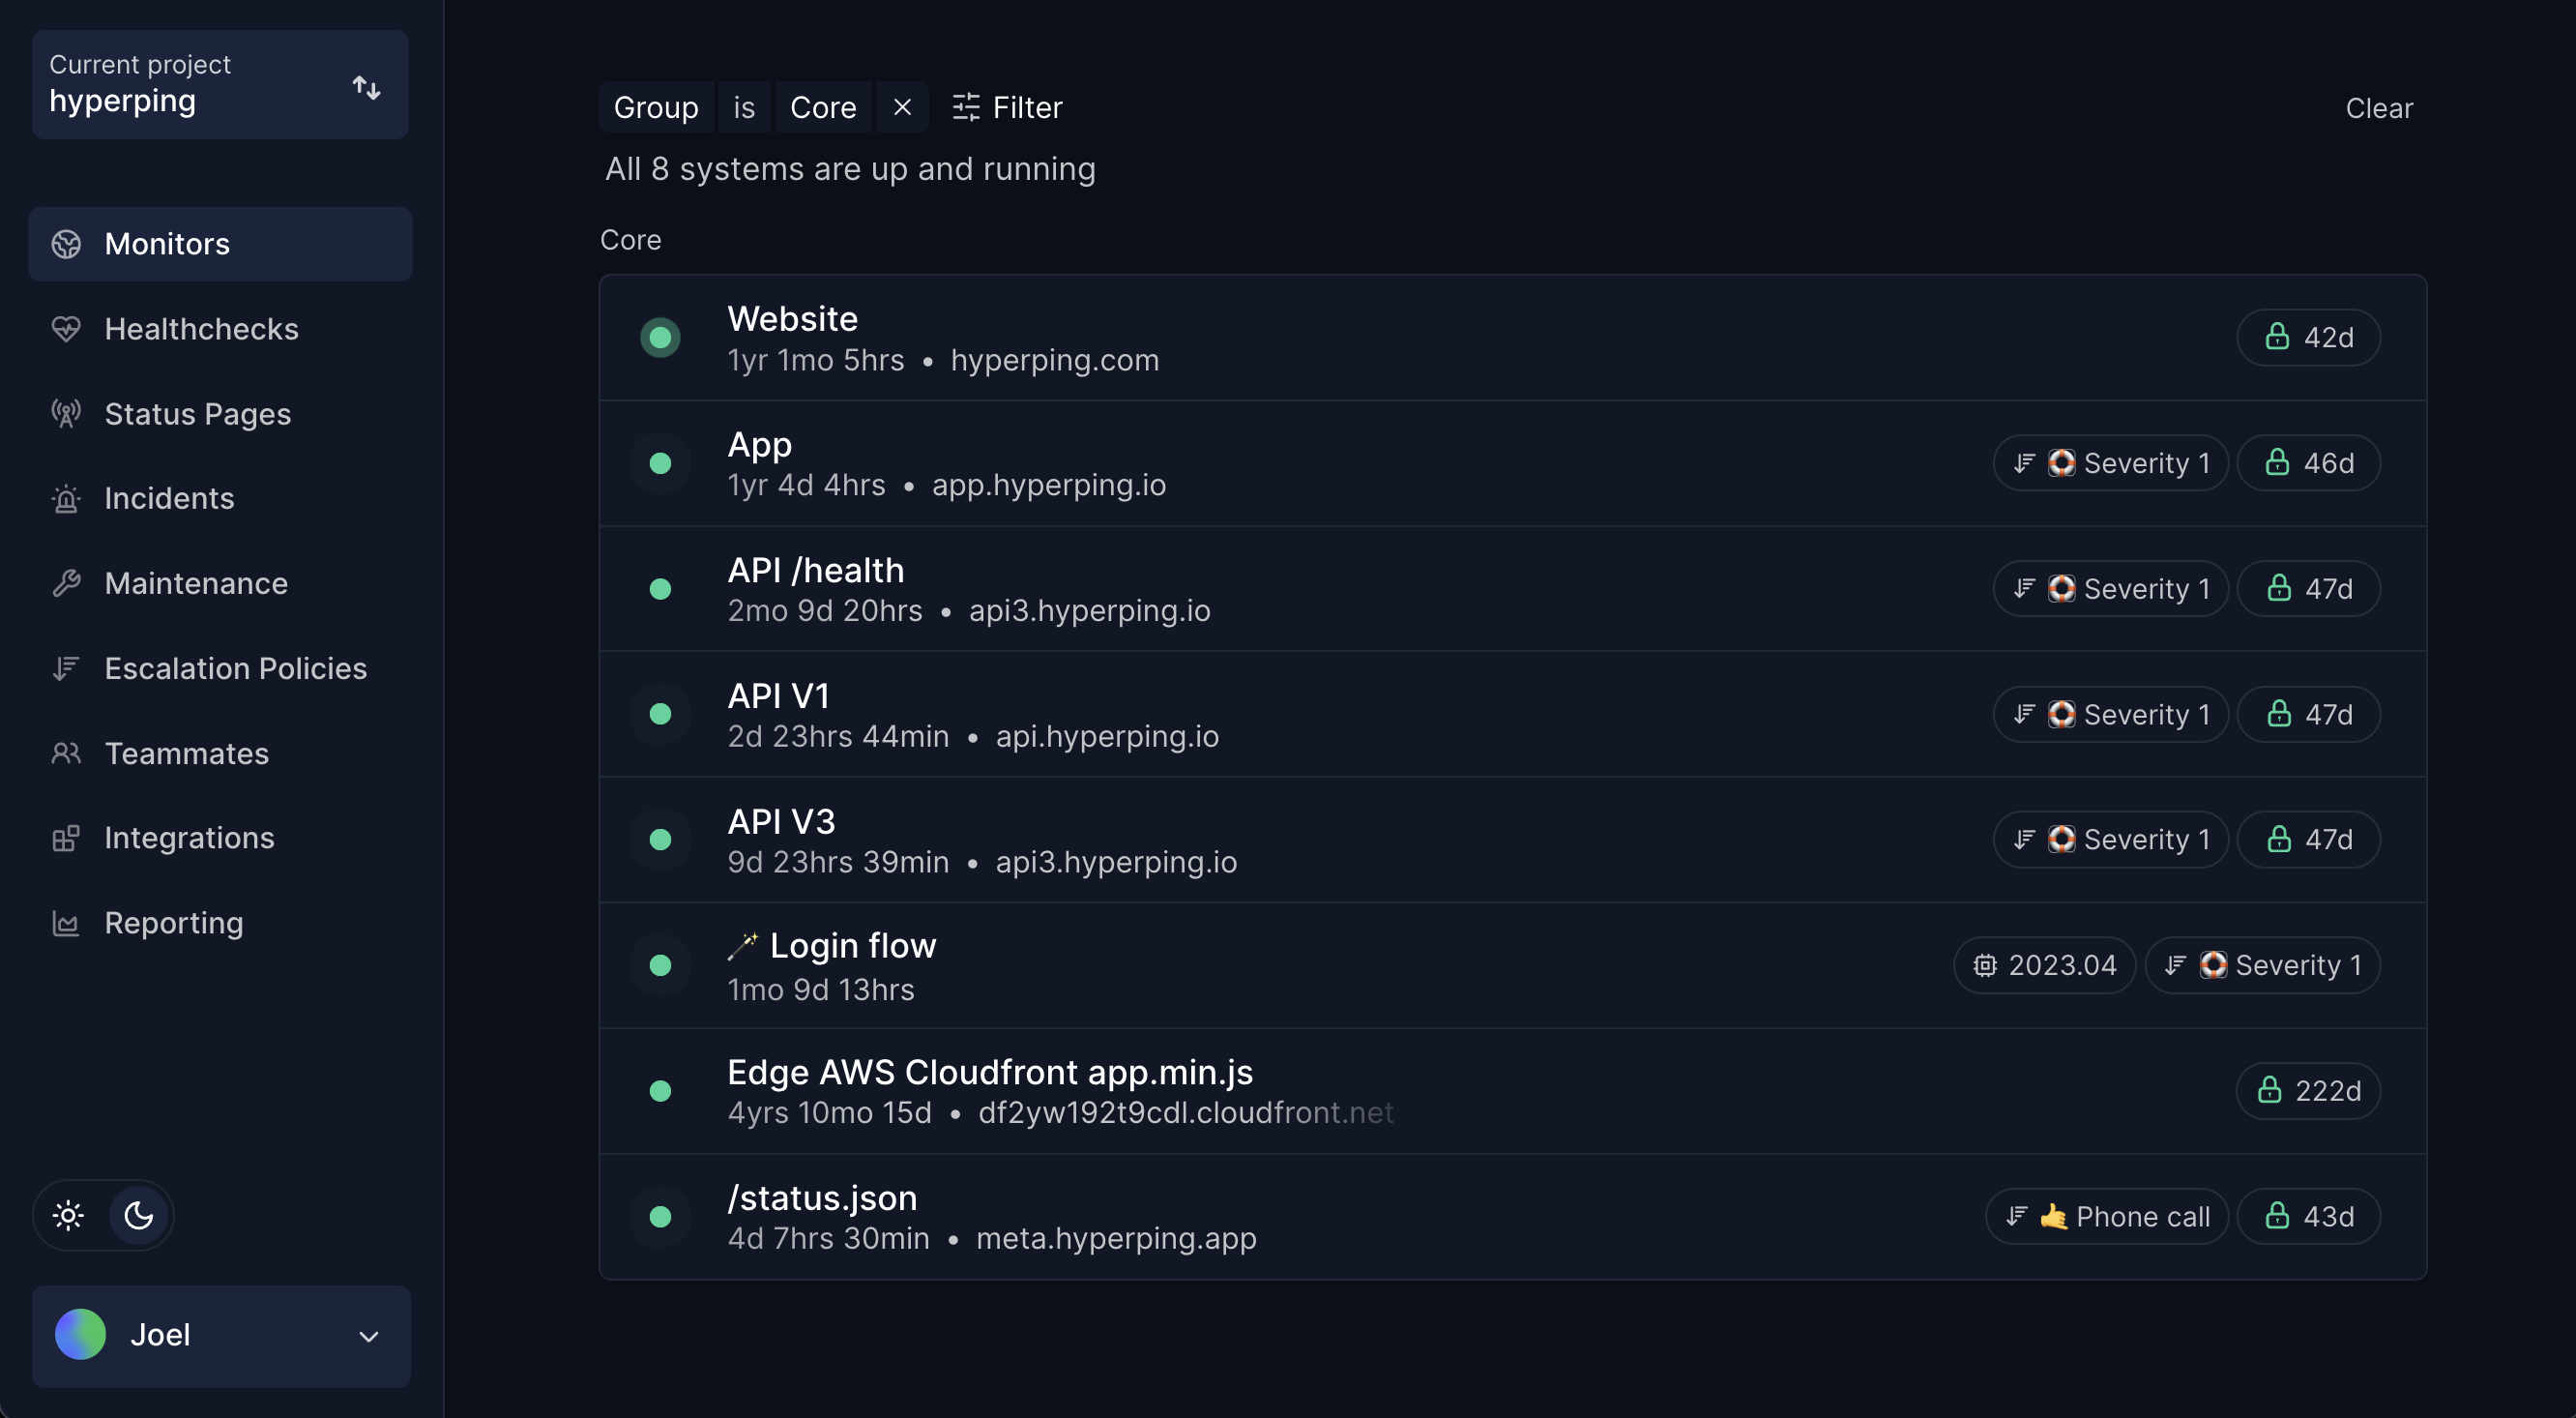The height and width of the screenshot is (1418, 2576).
Task: Go to Status Pages
Action: 220,414
